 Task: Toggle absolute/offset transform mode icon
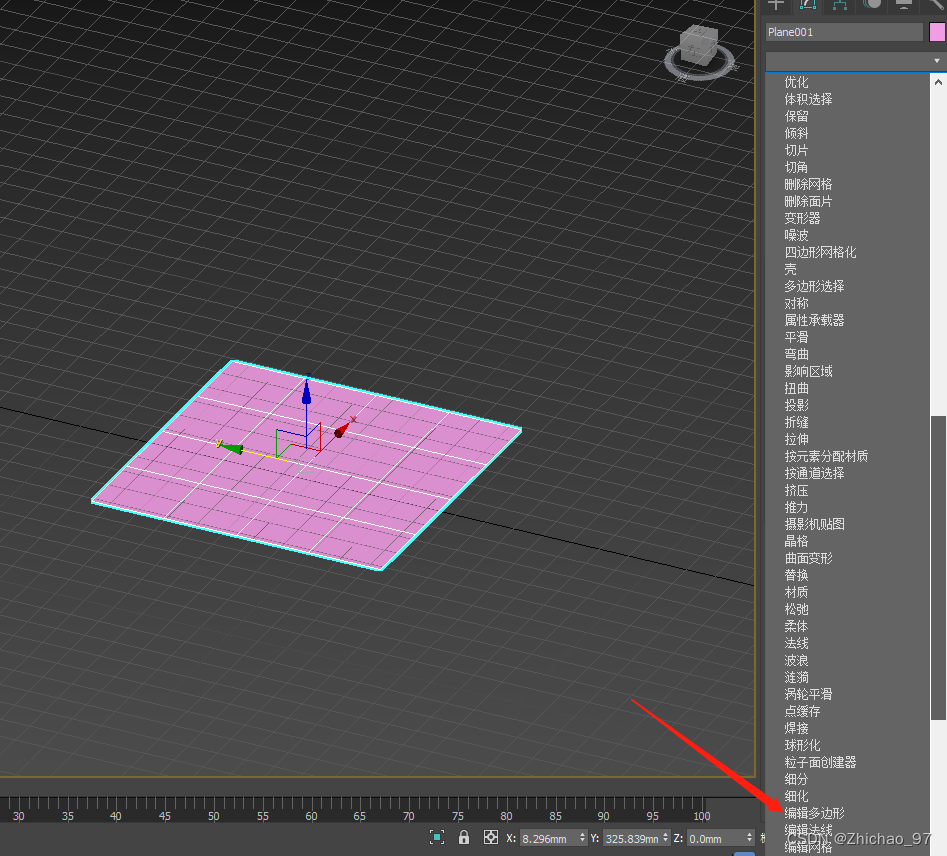[x=491, y=837]
